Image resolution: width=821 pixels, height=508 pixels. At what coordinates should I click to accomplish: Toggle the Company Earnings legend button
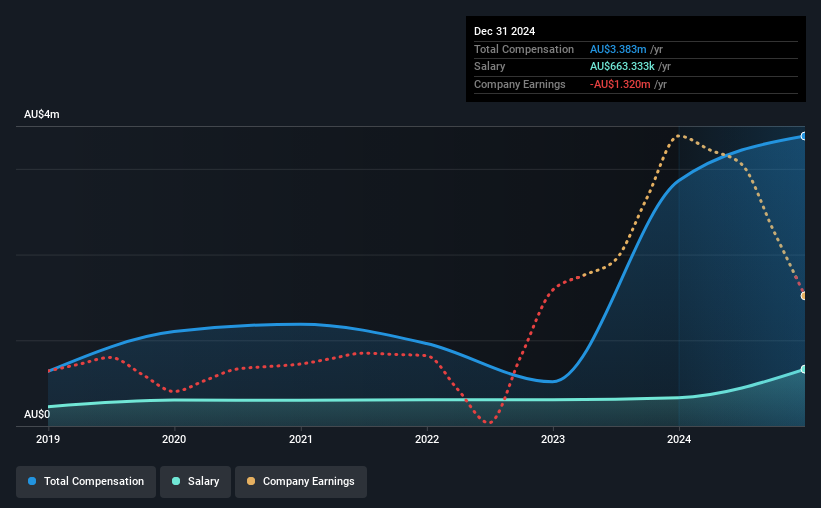click(301, 481)
